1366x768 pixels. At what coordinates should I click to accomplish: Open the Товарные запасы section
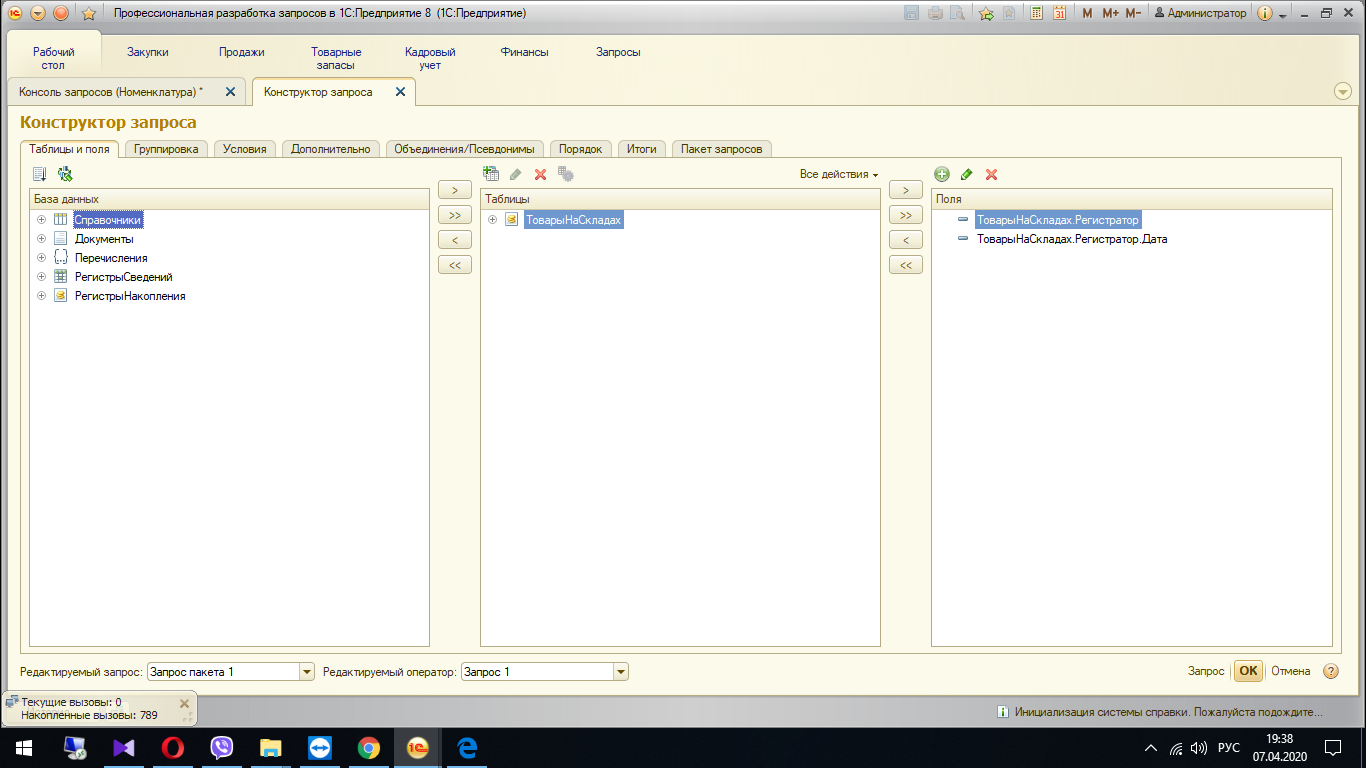click(336, 58)
